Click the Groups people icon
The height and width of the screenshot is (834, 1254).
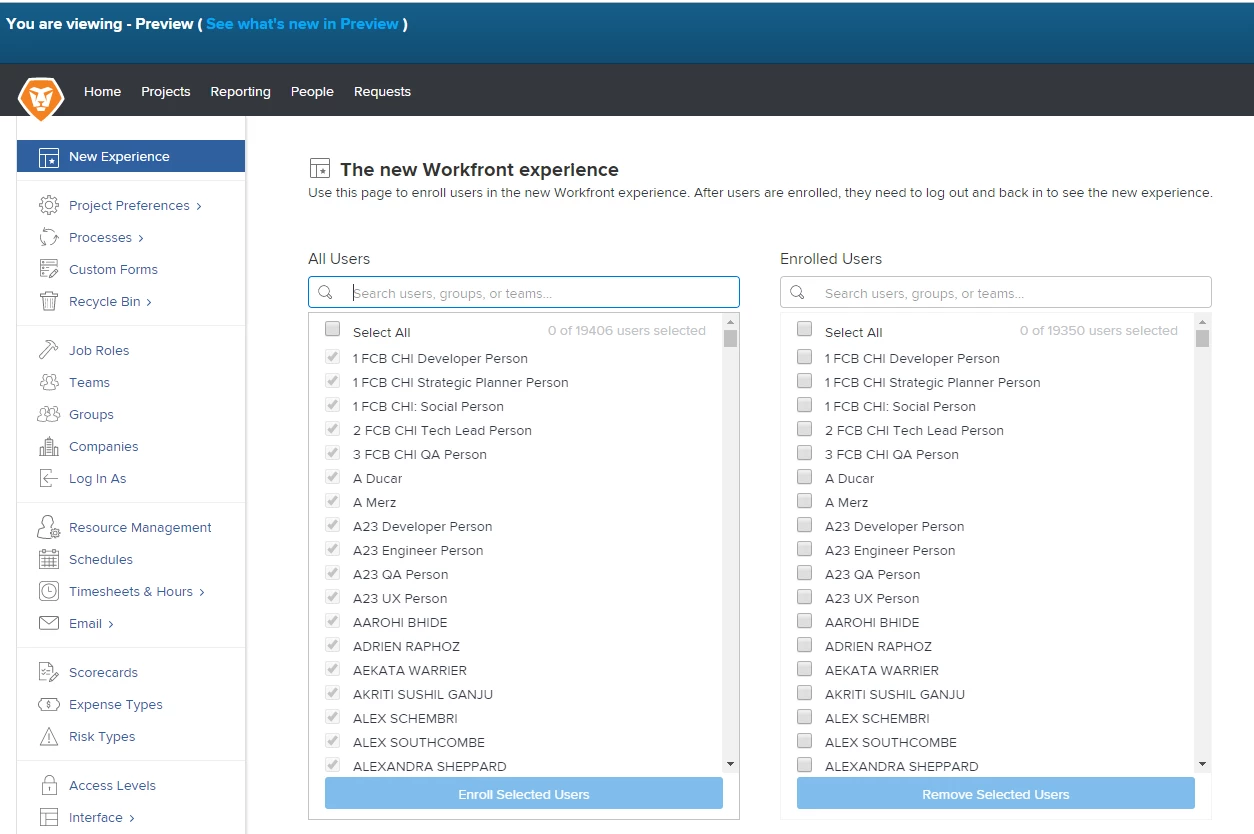tap(48, 414)
